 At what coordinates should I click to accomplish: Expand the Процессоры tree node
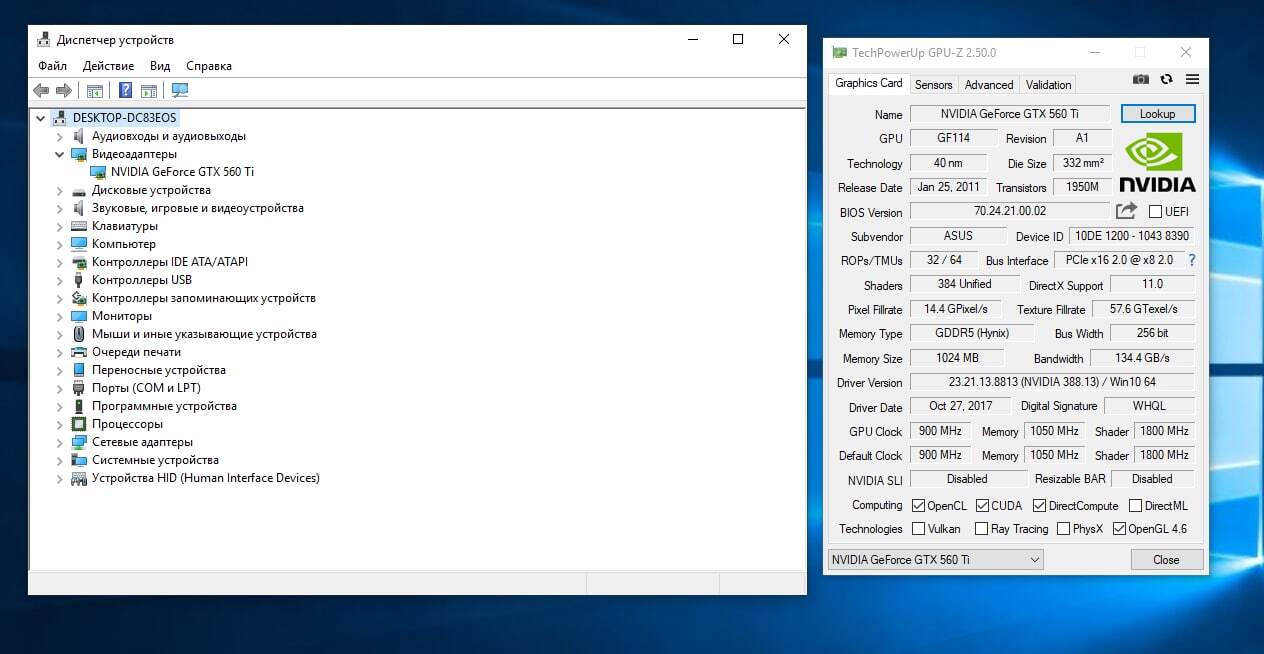click(60, 424)
